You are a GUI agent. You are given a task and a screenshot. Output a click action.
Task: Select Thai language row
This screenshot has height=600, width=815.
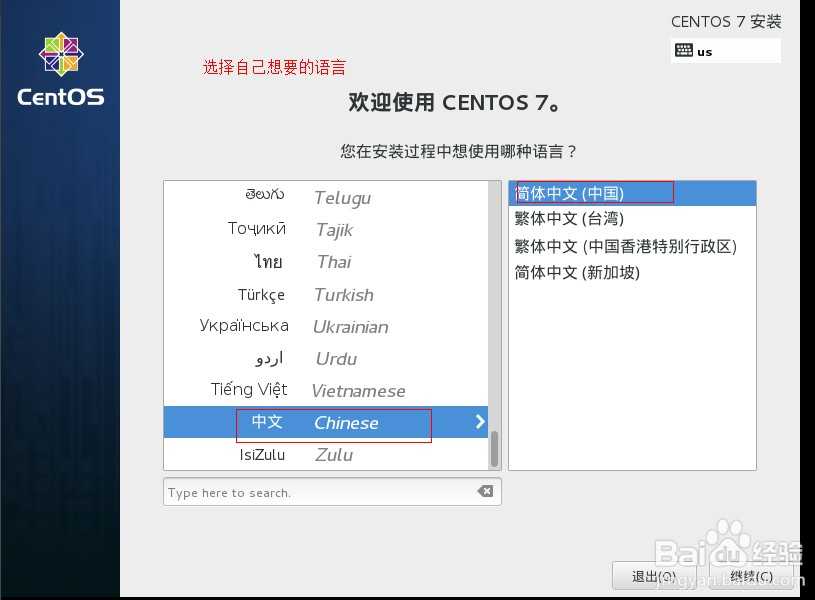(326, 262)
